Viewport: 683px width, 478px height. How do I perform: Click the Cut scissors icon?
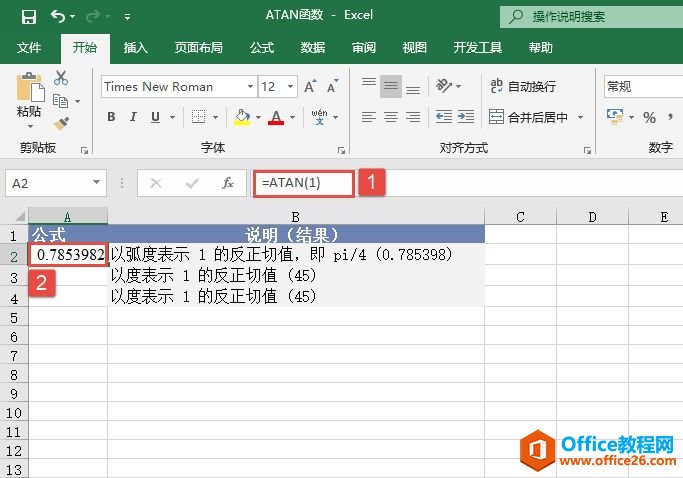61,78
